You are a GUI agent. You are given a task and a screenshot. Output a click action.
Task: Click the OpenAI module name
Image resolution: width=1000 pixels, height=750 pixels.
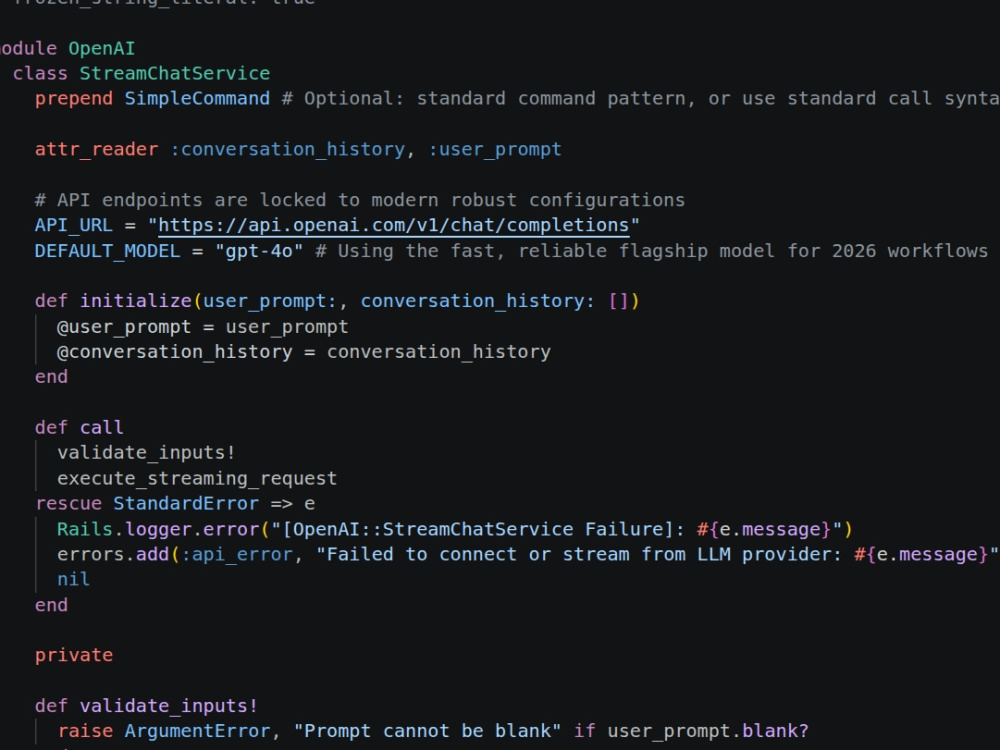click(x=101, y=48)
